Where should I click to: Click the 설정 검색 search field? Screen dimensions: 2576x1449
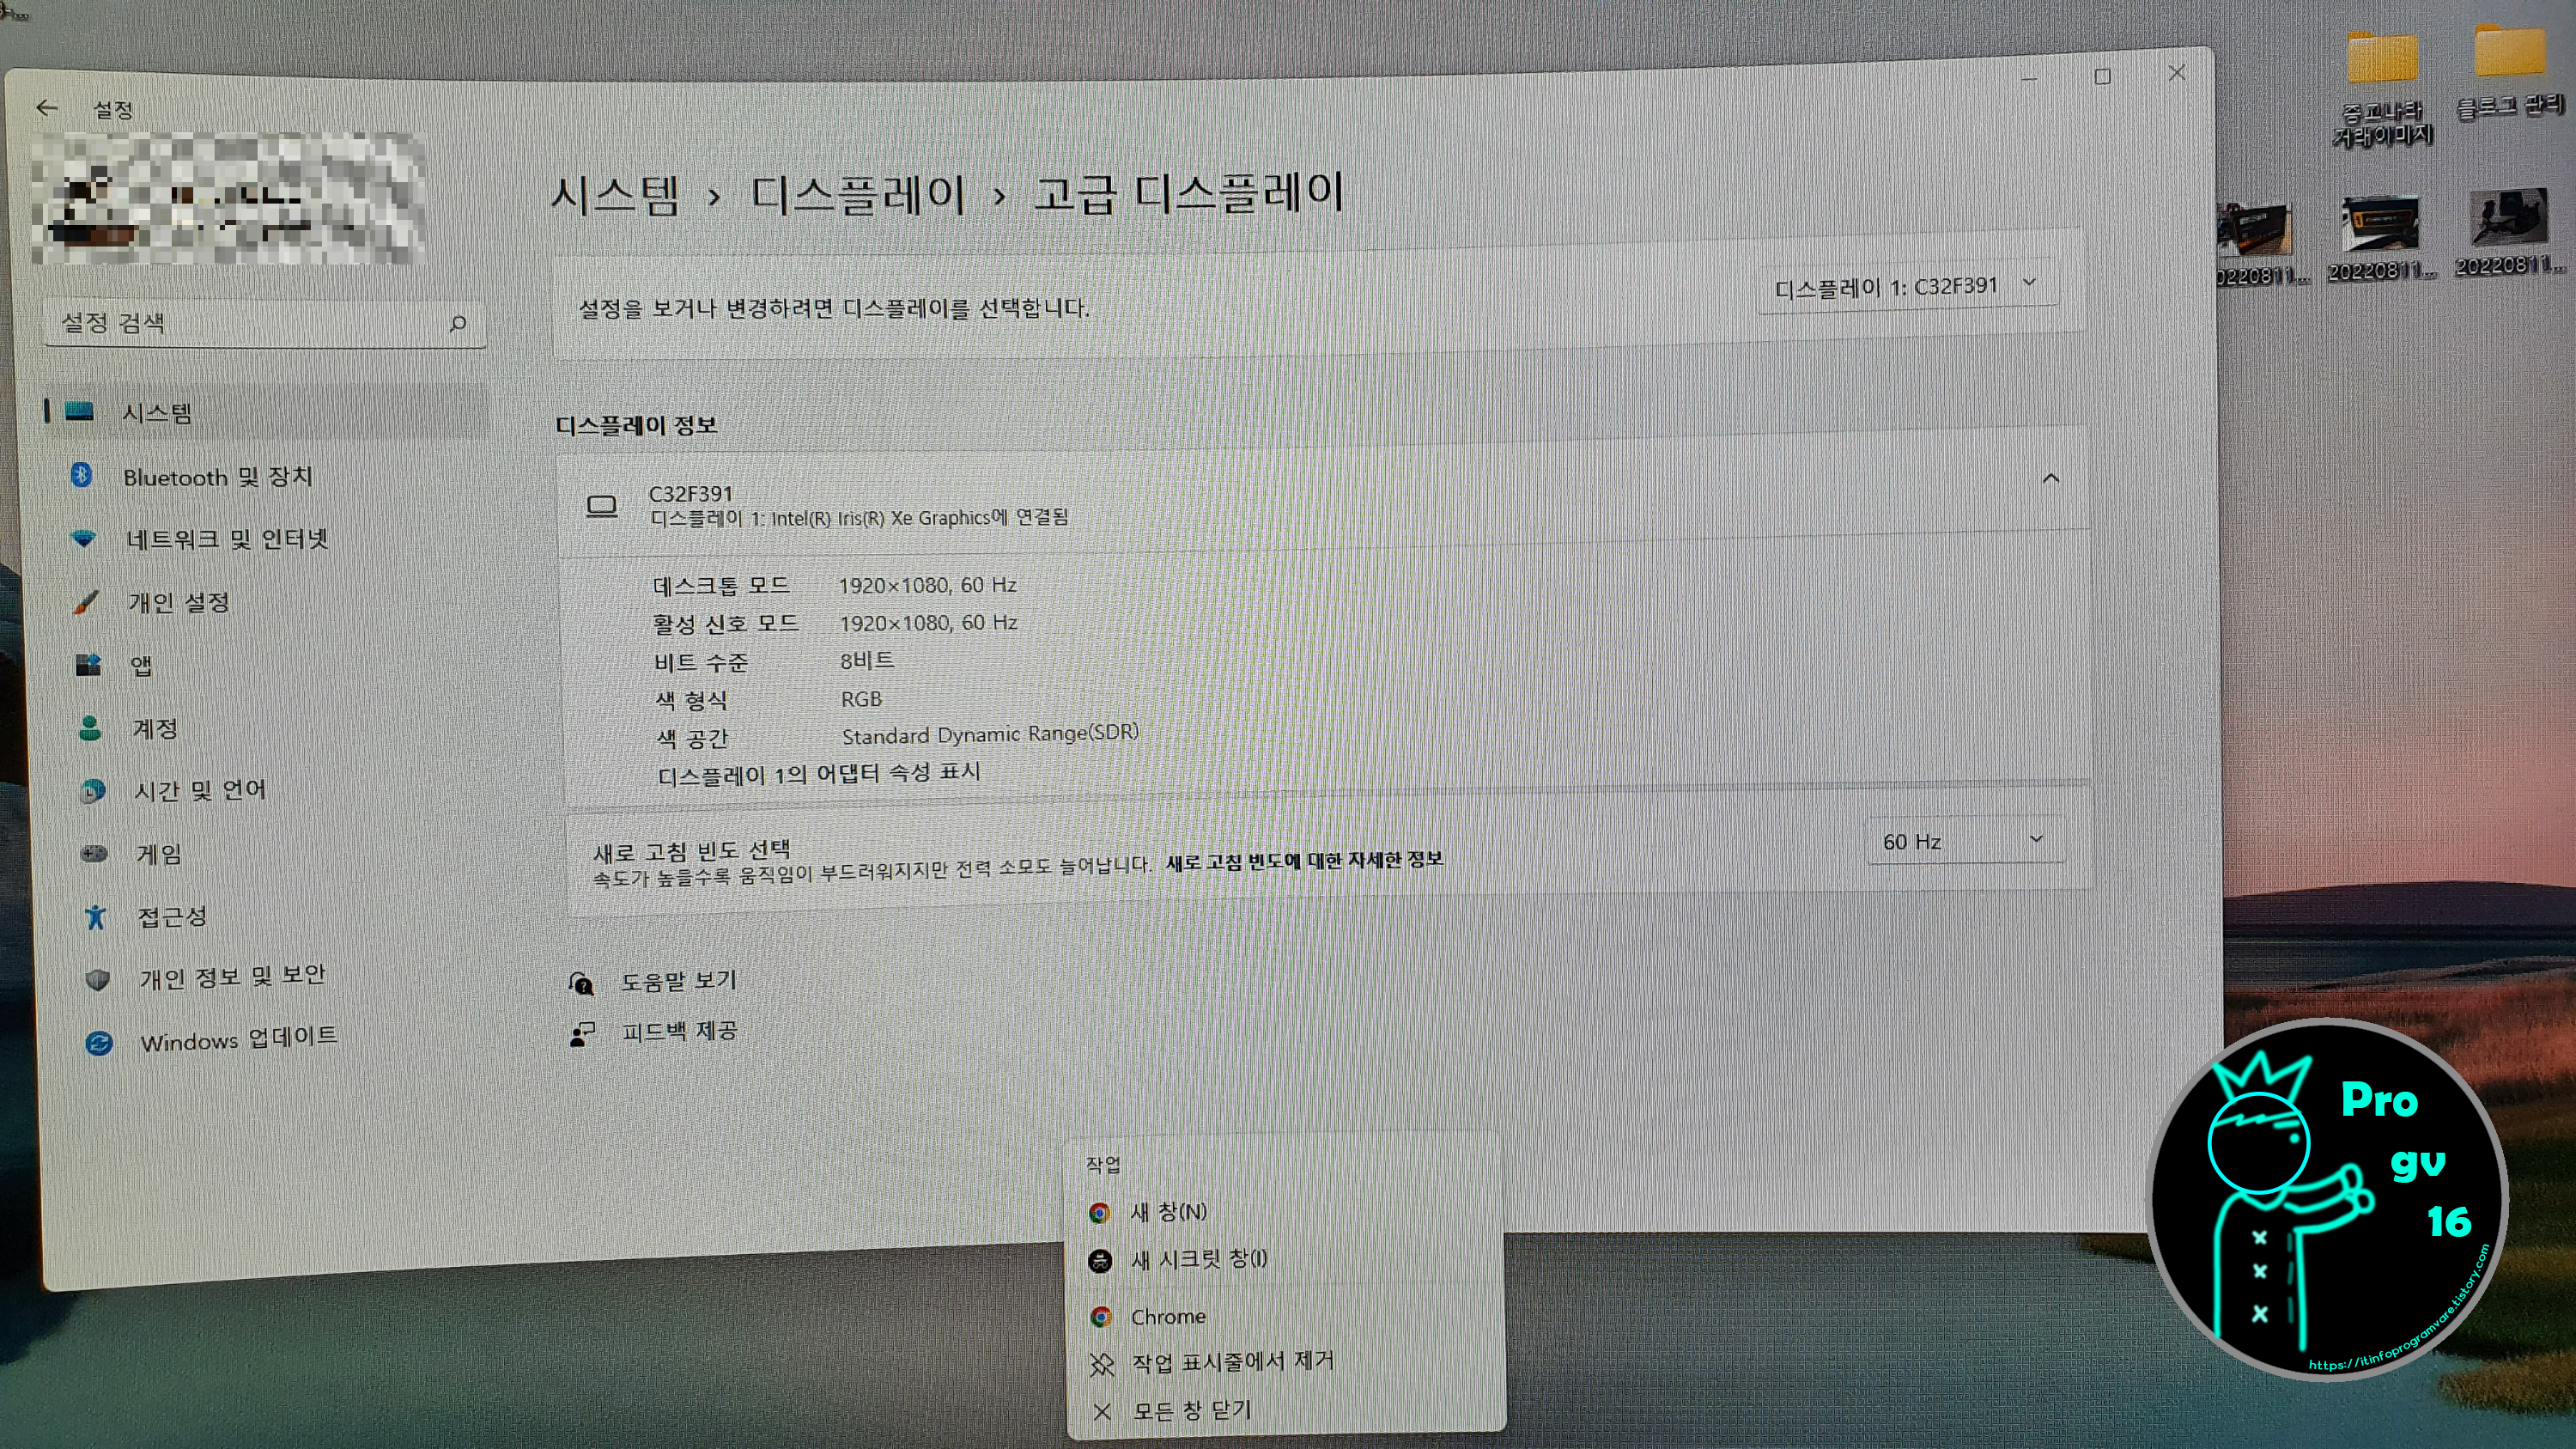(x=250, y=323)
